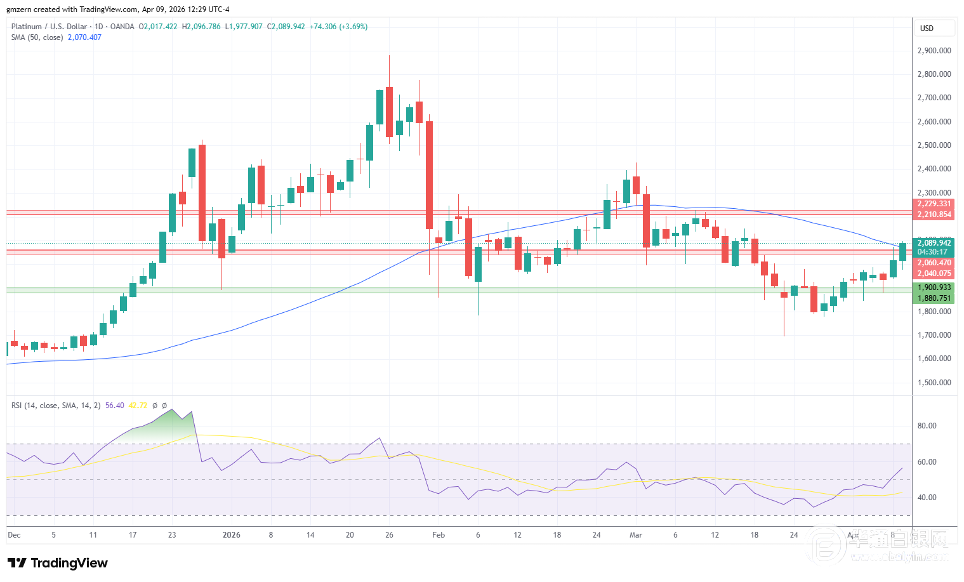The image size is (964, 582).
Task: Click the 2,210.854 red price level label
Action: [x=932, y=214]
